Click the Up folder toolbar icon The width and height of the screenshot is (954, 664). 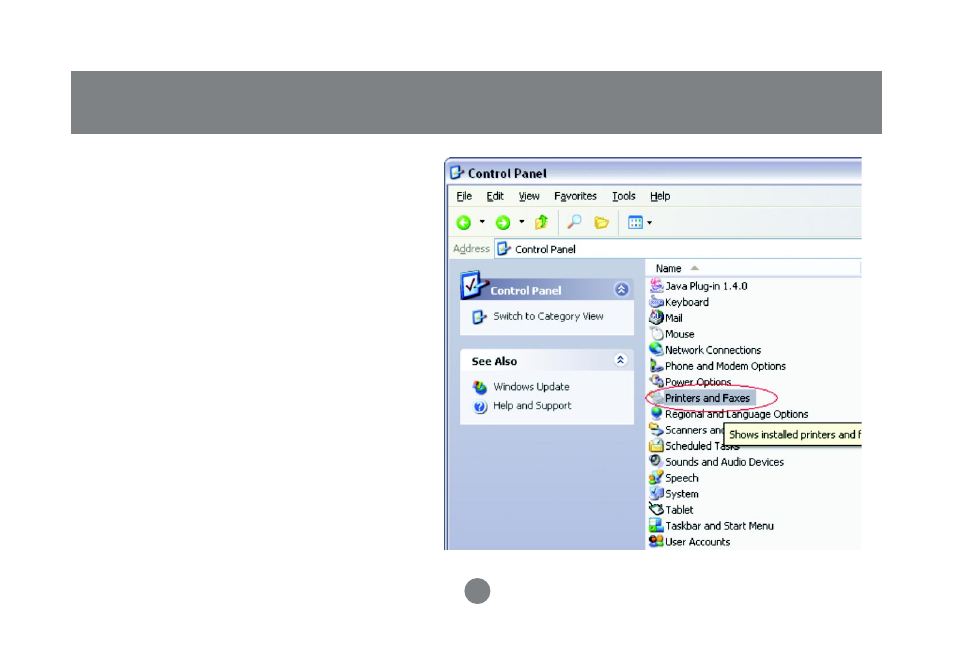pyautogui.click(x=541, y=222)
